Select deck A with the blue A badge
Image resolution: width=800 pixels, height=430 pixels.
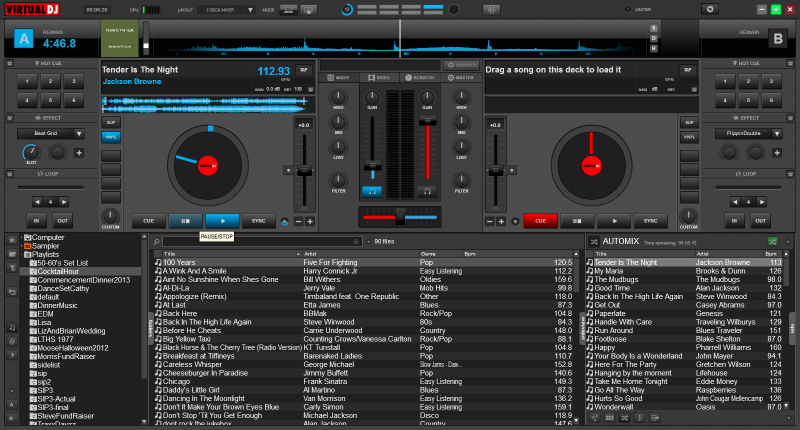[23, 39]
